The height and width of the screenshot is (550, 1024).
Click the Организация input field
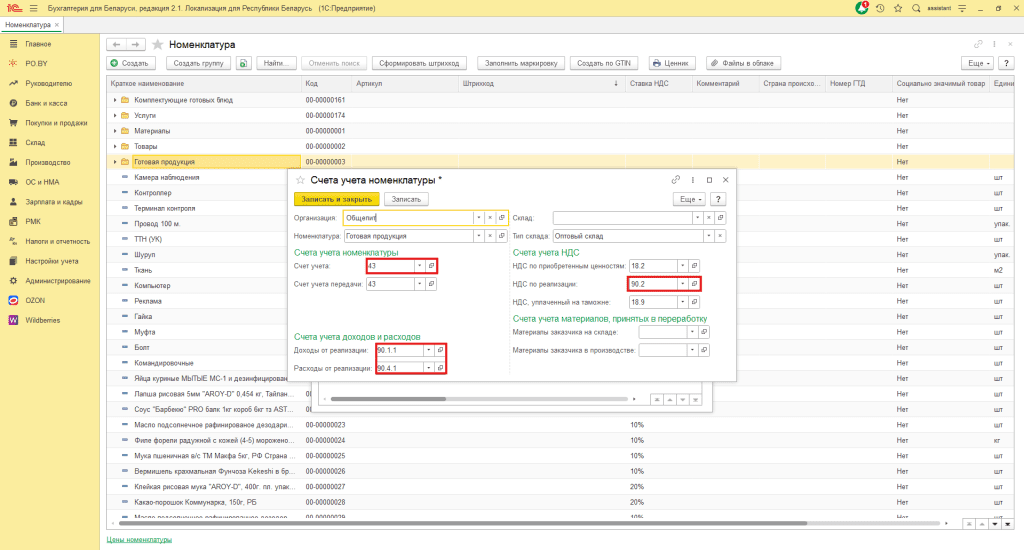tap(408, 218)
